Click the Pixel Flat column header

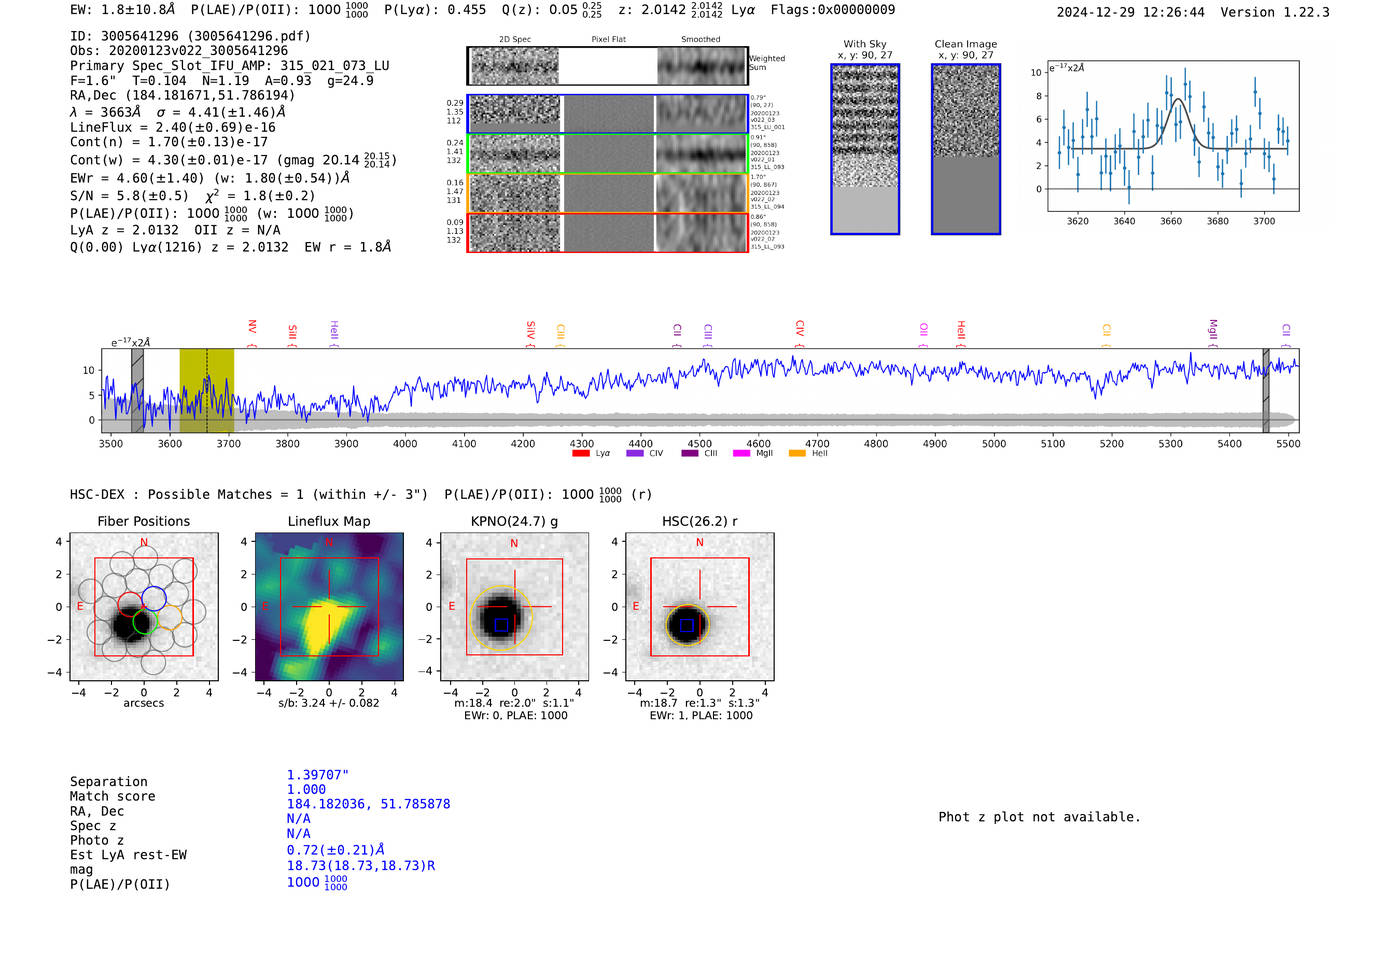coord(608,40)
